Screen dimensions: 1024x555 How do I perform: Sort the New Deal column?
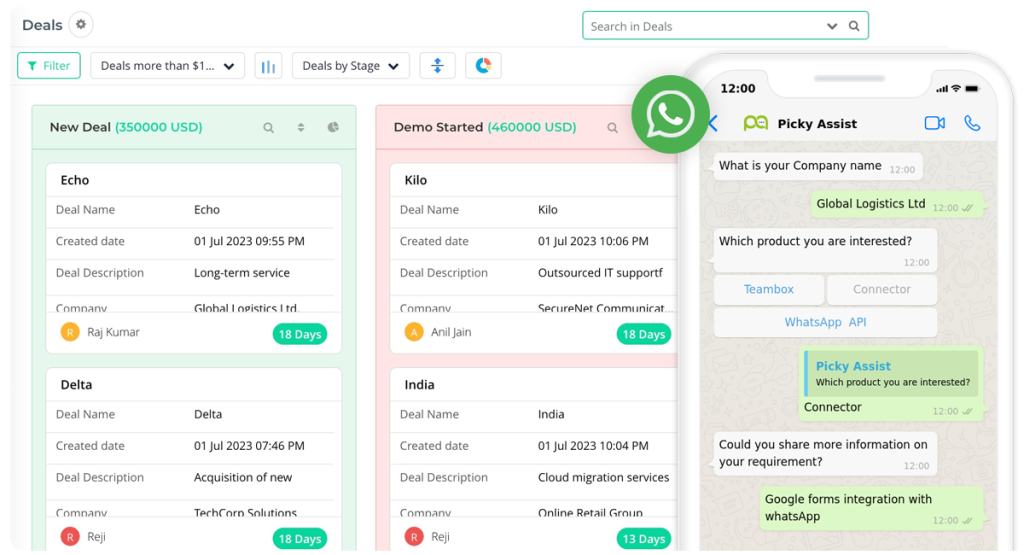[x=301, y=128]
